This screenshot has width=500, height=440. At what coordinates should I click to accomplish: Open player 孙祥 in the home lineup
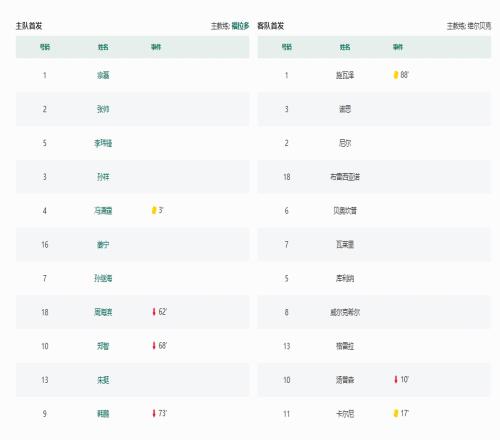click(x=103, y=177)
